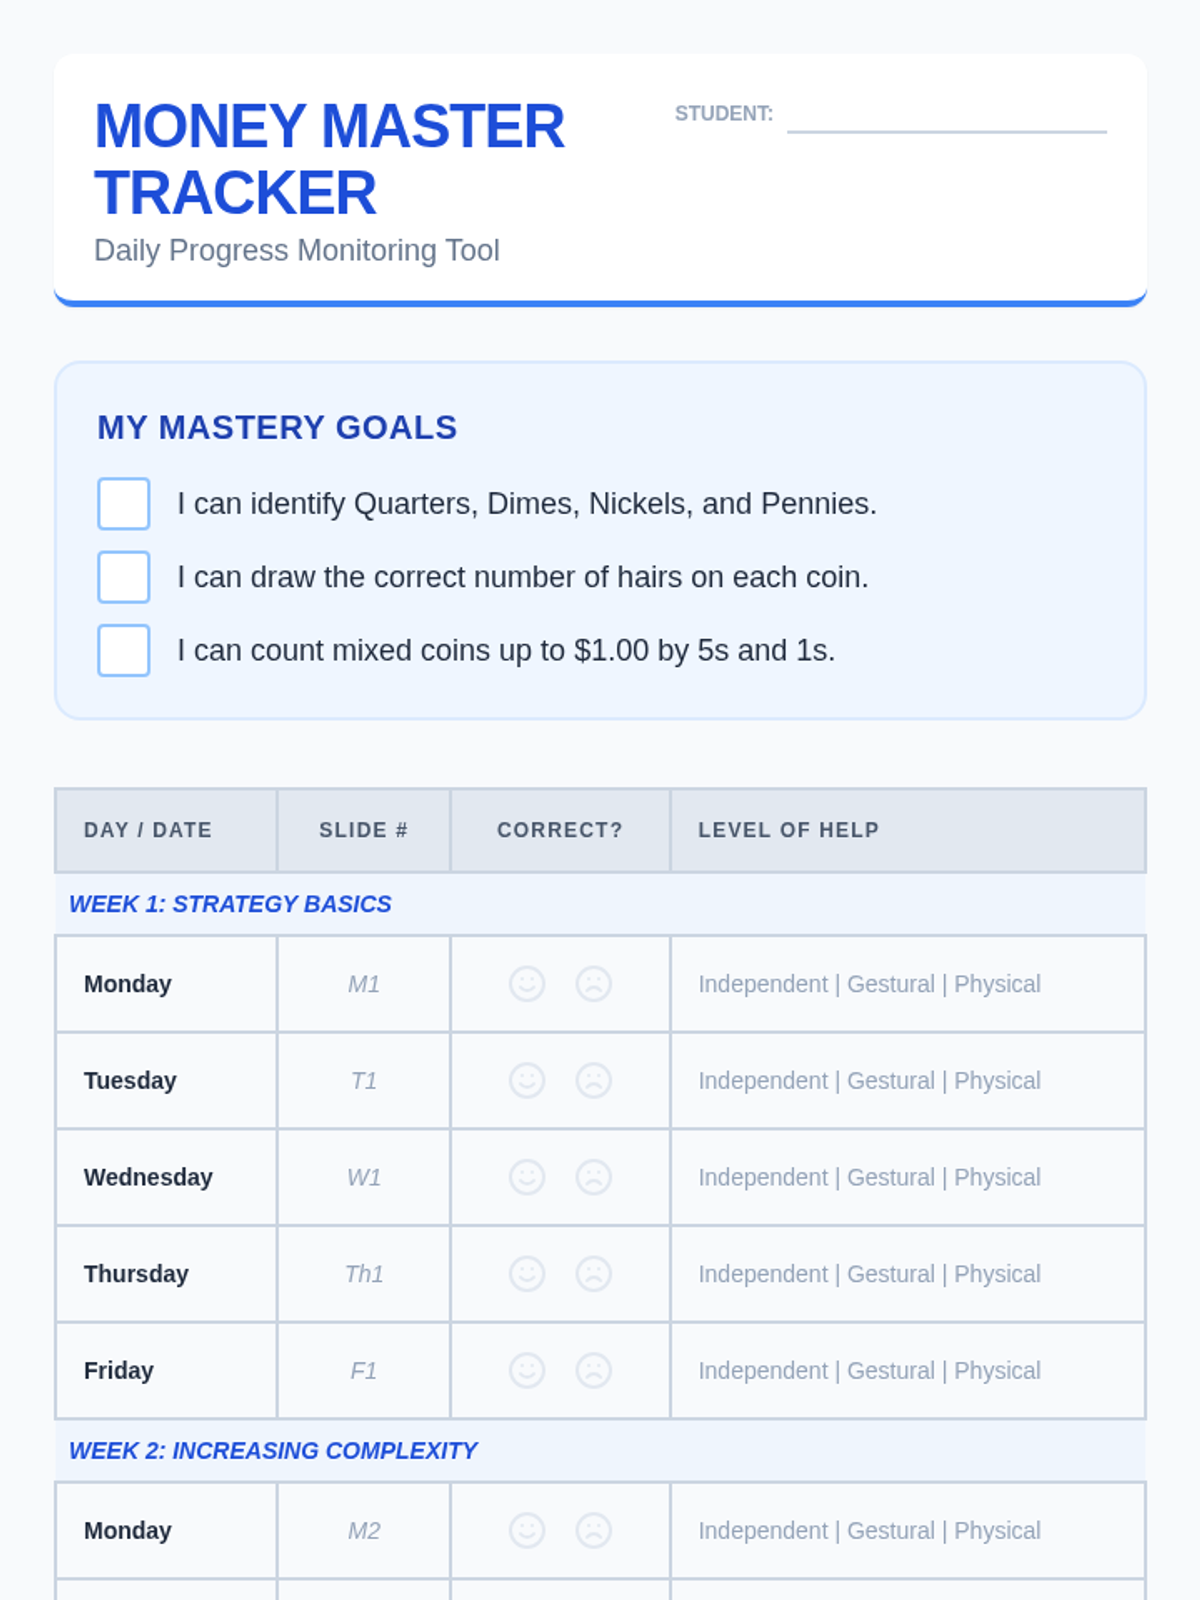Select the happy face for Thursday
The height and width of the screenshot is (1600, 1200).
tap(527, 1274)
